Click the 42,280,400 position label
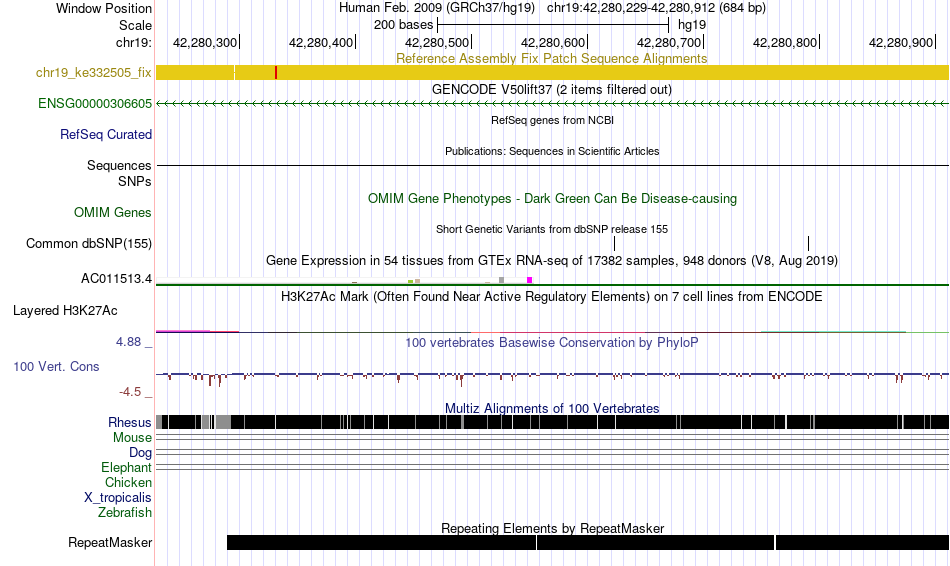 (x=321, y=42)
